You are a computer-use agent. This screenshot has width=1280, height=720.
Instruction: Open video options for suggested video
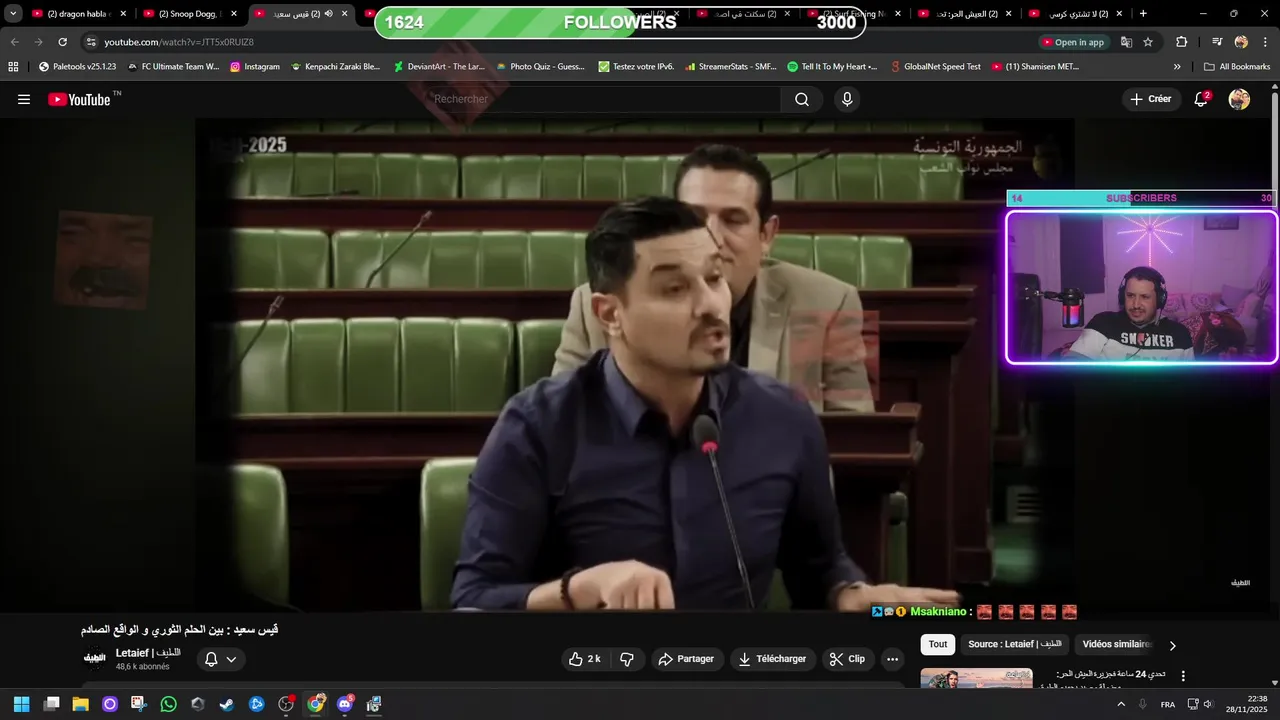coord(1183,676)
